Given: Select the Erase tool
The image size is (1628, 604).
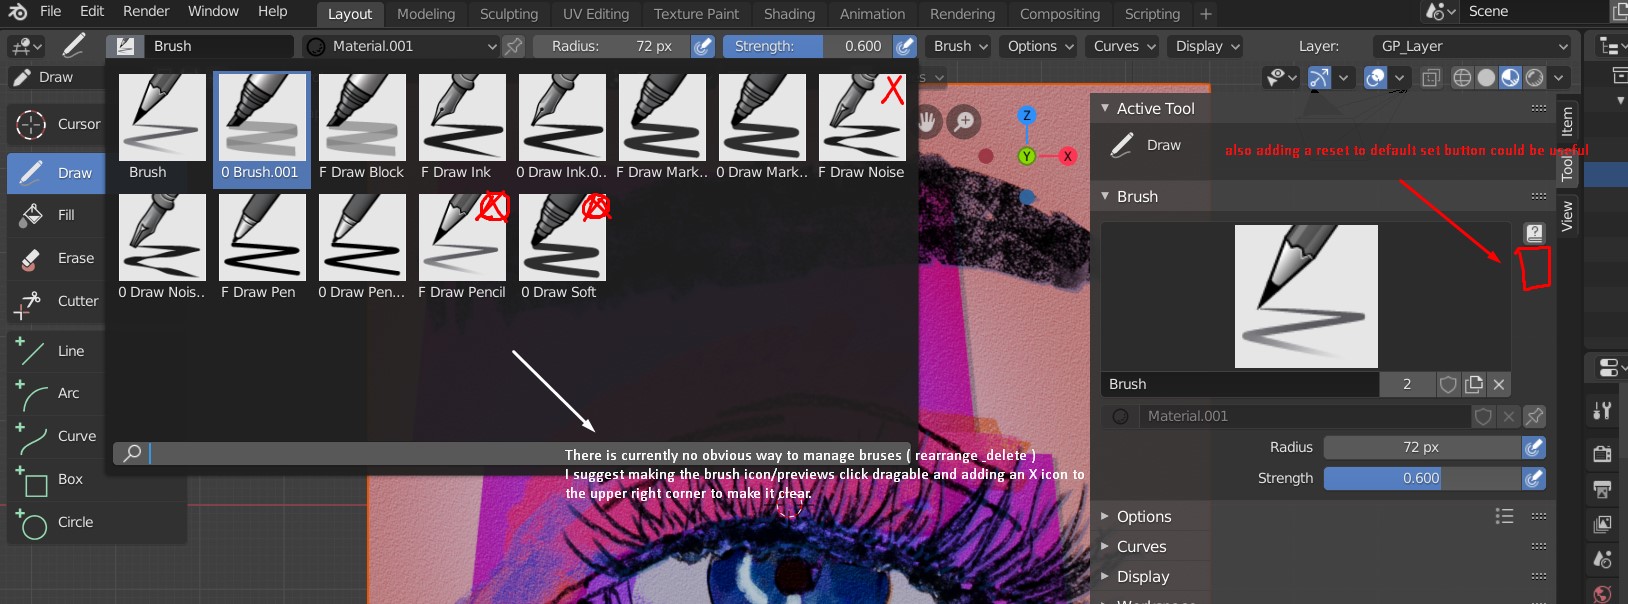Looking at the screenshot, I should click(x=57, y=258).
